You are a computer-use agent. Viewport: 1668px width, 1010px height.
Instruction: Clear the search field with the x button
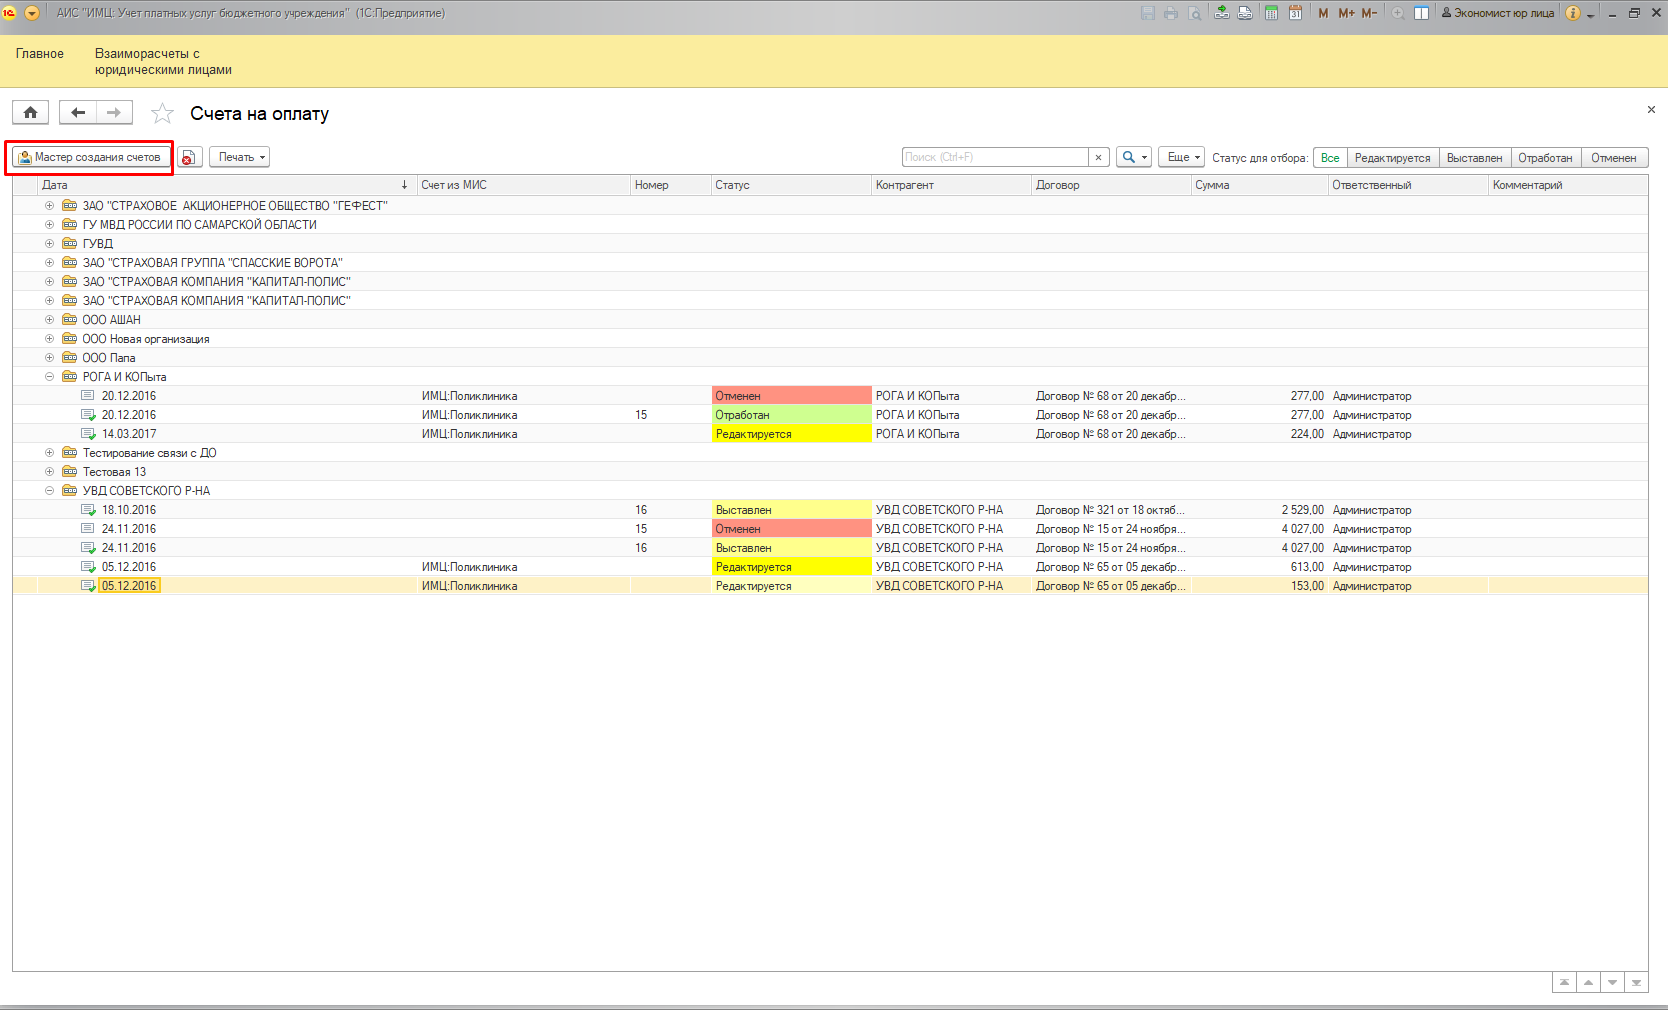click(x=1099, y=157)
